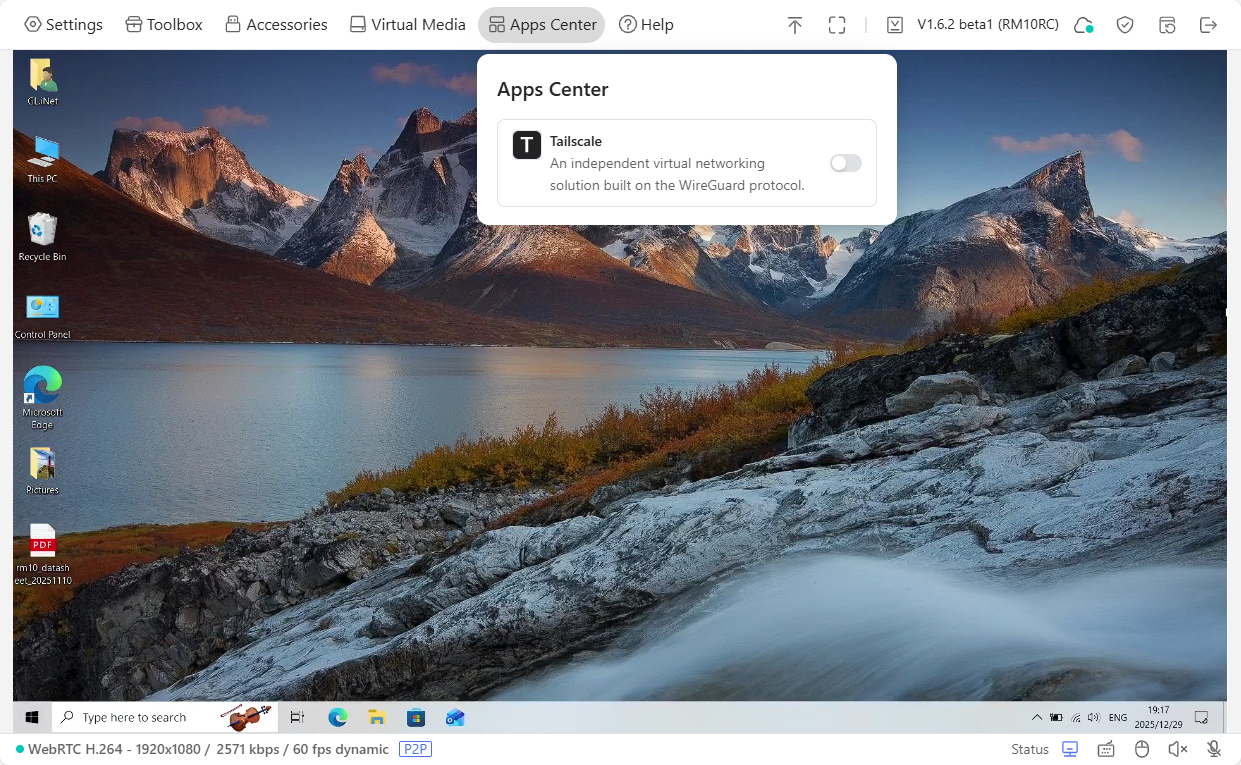The height and width of the screenshot is (765, 1241).
Task: Click the V1.6.2 beta1 firmware version
Action: pyautogui.click(x=987, y=25)
